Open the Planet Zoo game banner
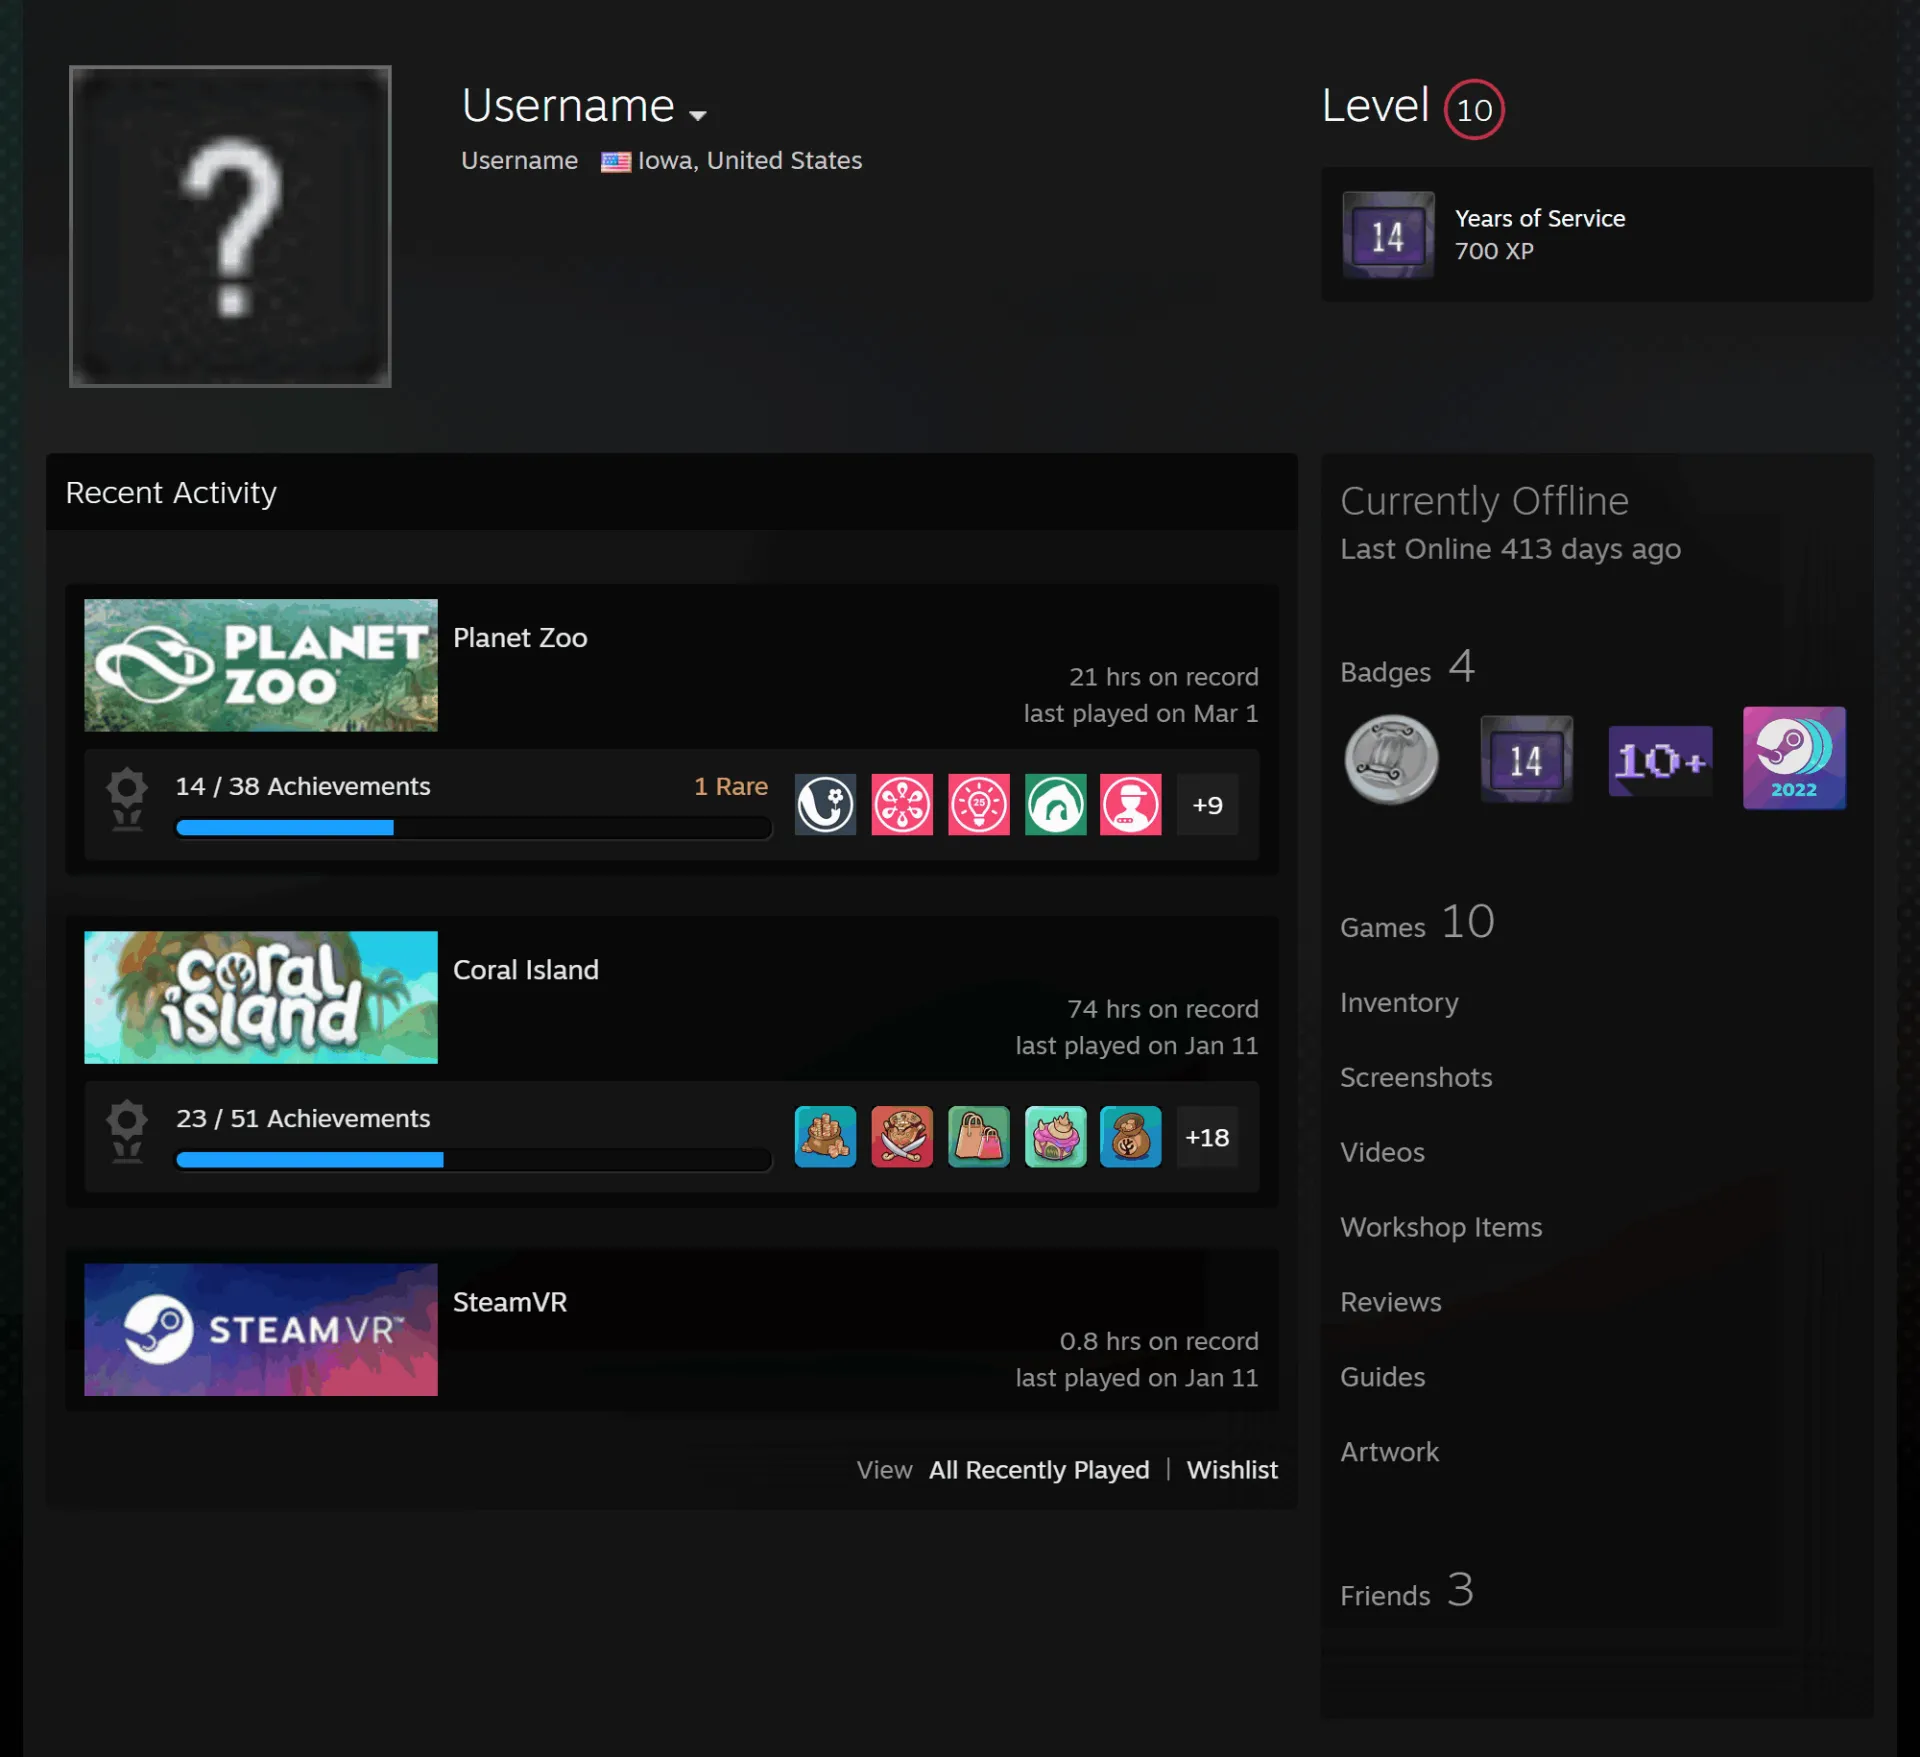 click(x=261, y=664)
